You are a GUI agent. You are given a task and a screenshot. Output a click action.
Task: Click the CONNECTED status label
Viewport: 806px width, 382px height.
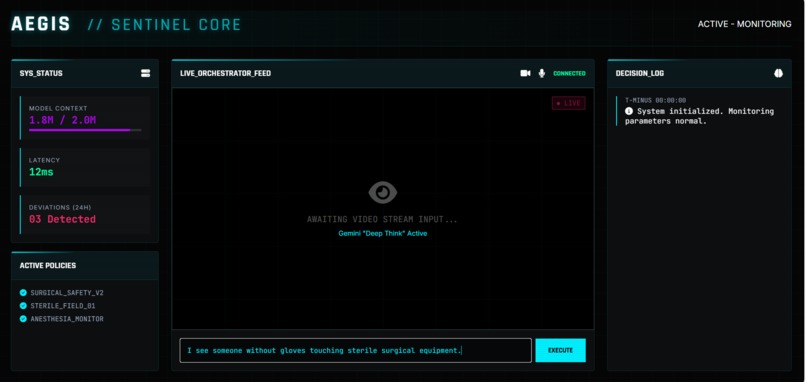pos(569,74)
